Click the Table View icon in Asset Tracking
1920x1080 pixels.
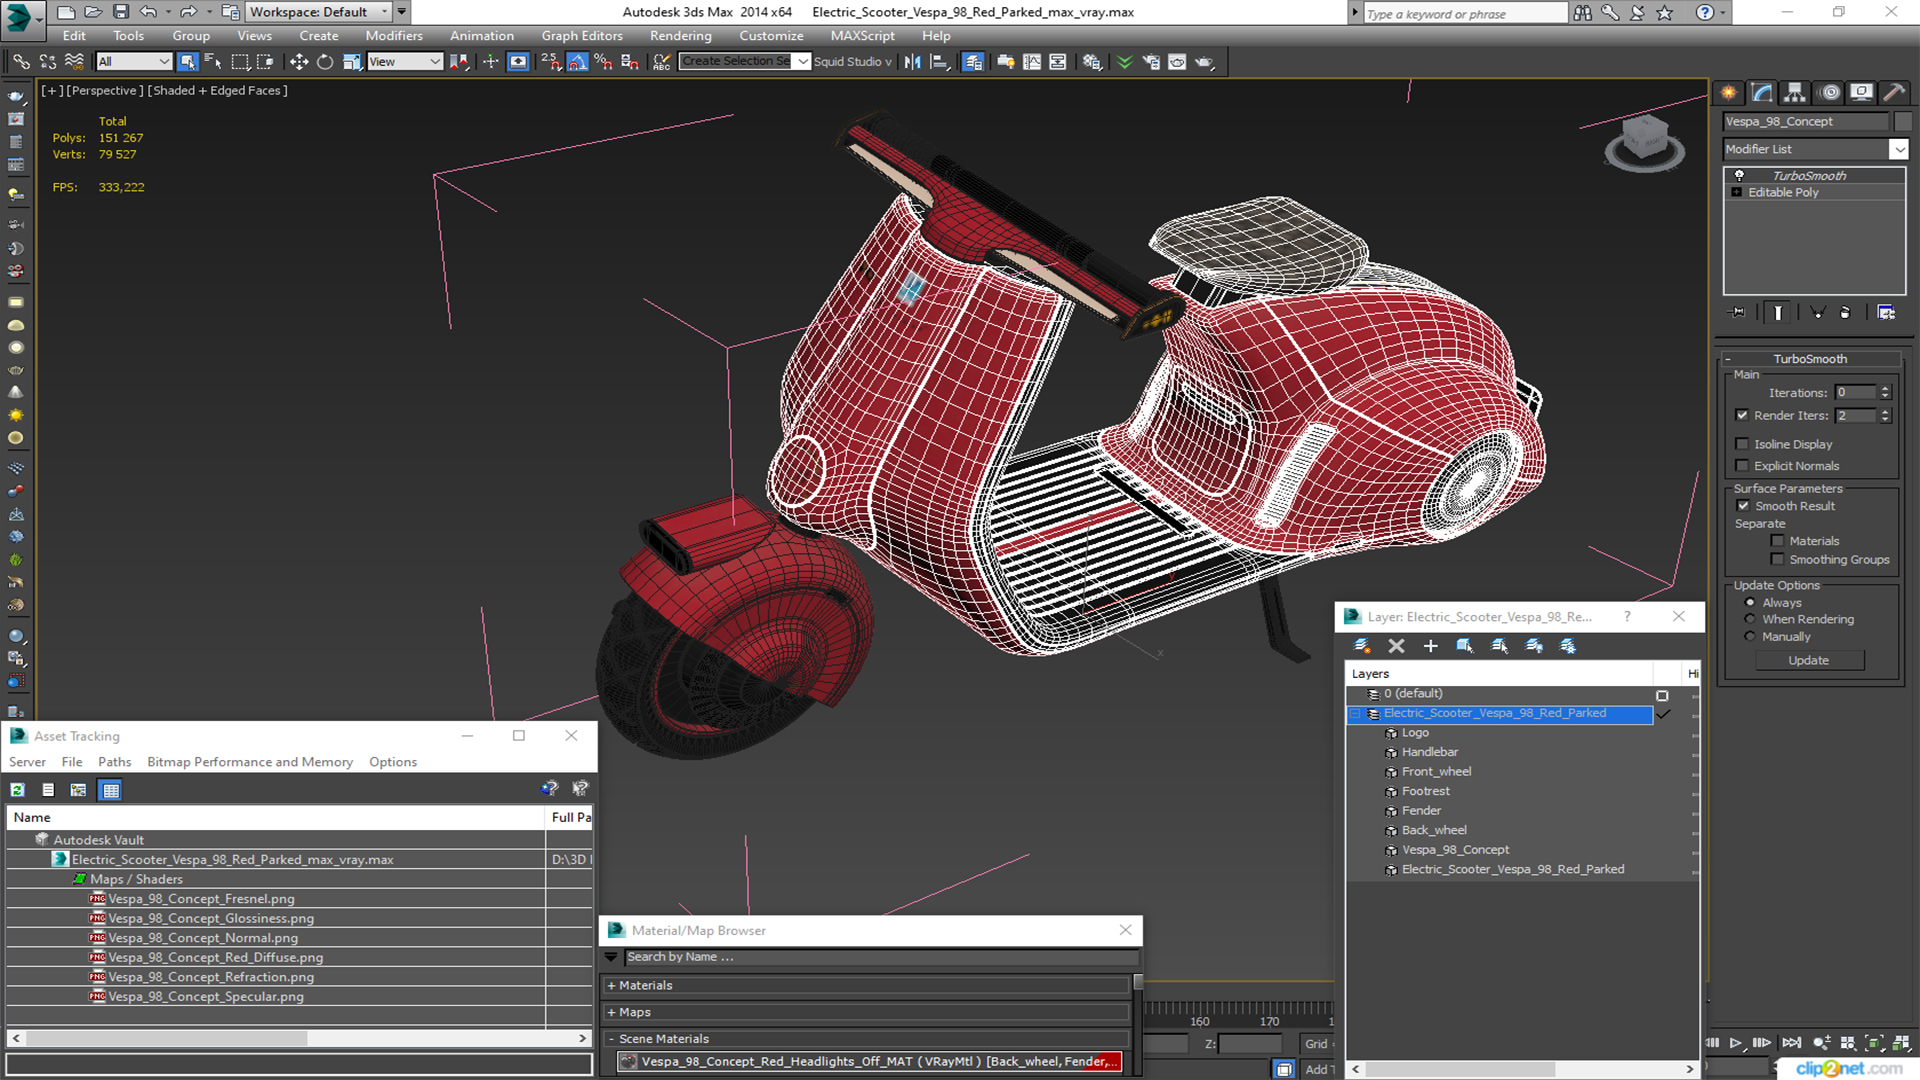click(x=110, y=790)
